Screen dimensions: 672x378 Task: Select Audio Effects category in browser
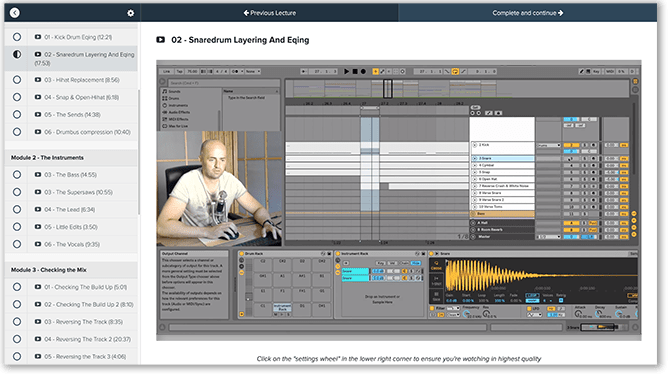coord(176,112)
